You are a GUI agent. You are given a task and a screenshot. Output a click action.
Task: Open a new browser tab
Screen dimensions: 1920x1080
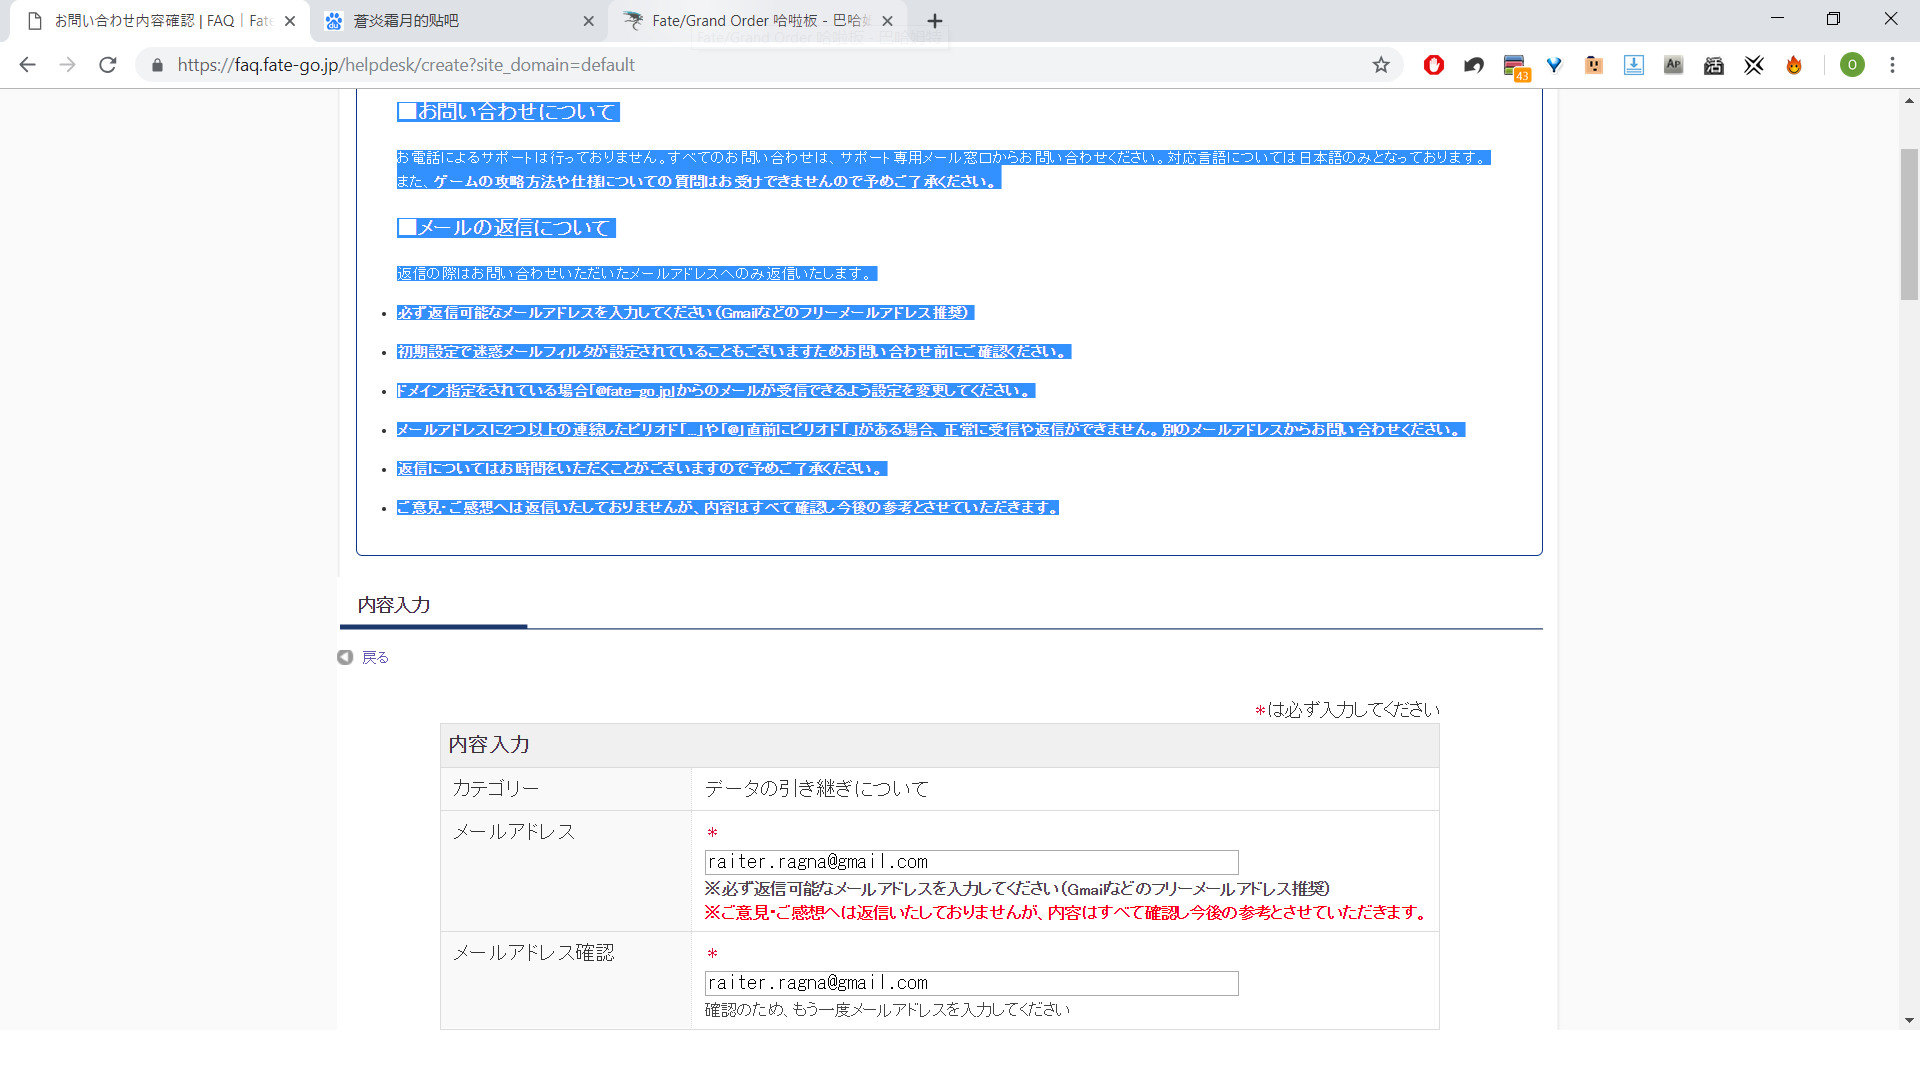(934, 21)
